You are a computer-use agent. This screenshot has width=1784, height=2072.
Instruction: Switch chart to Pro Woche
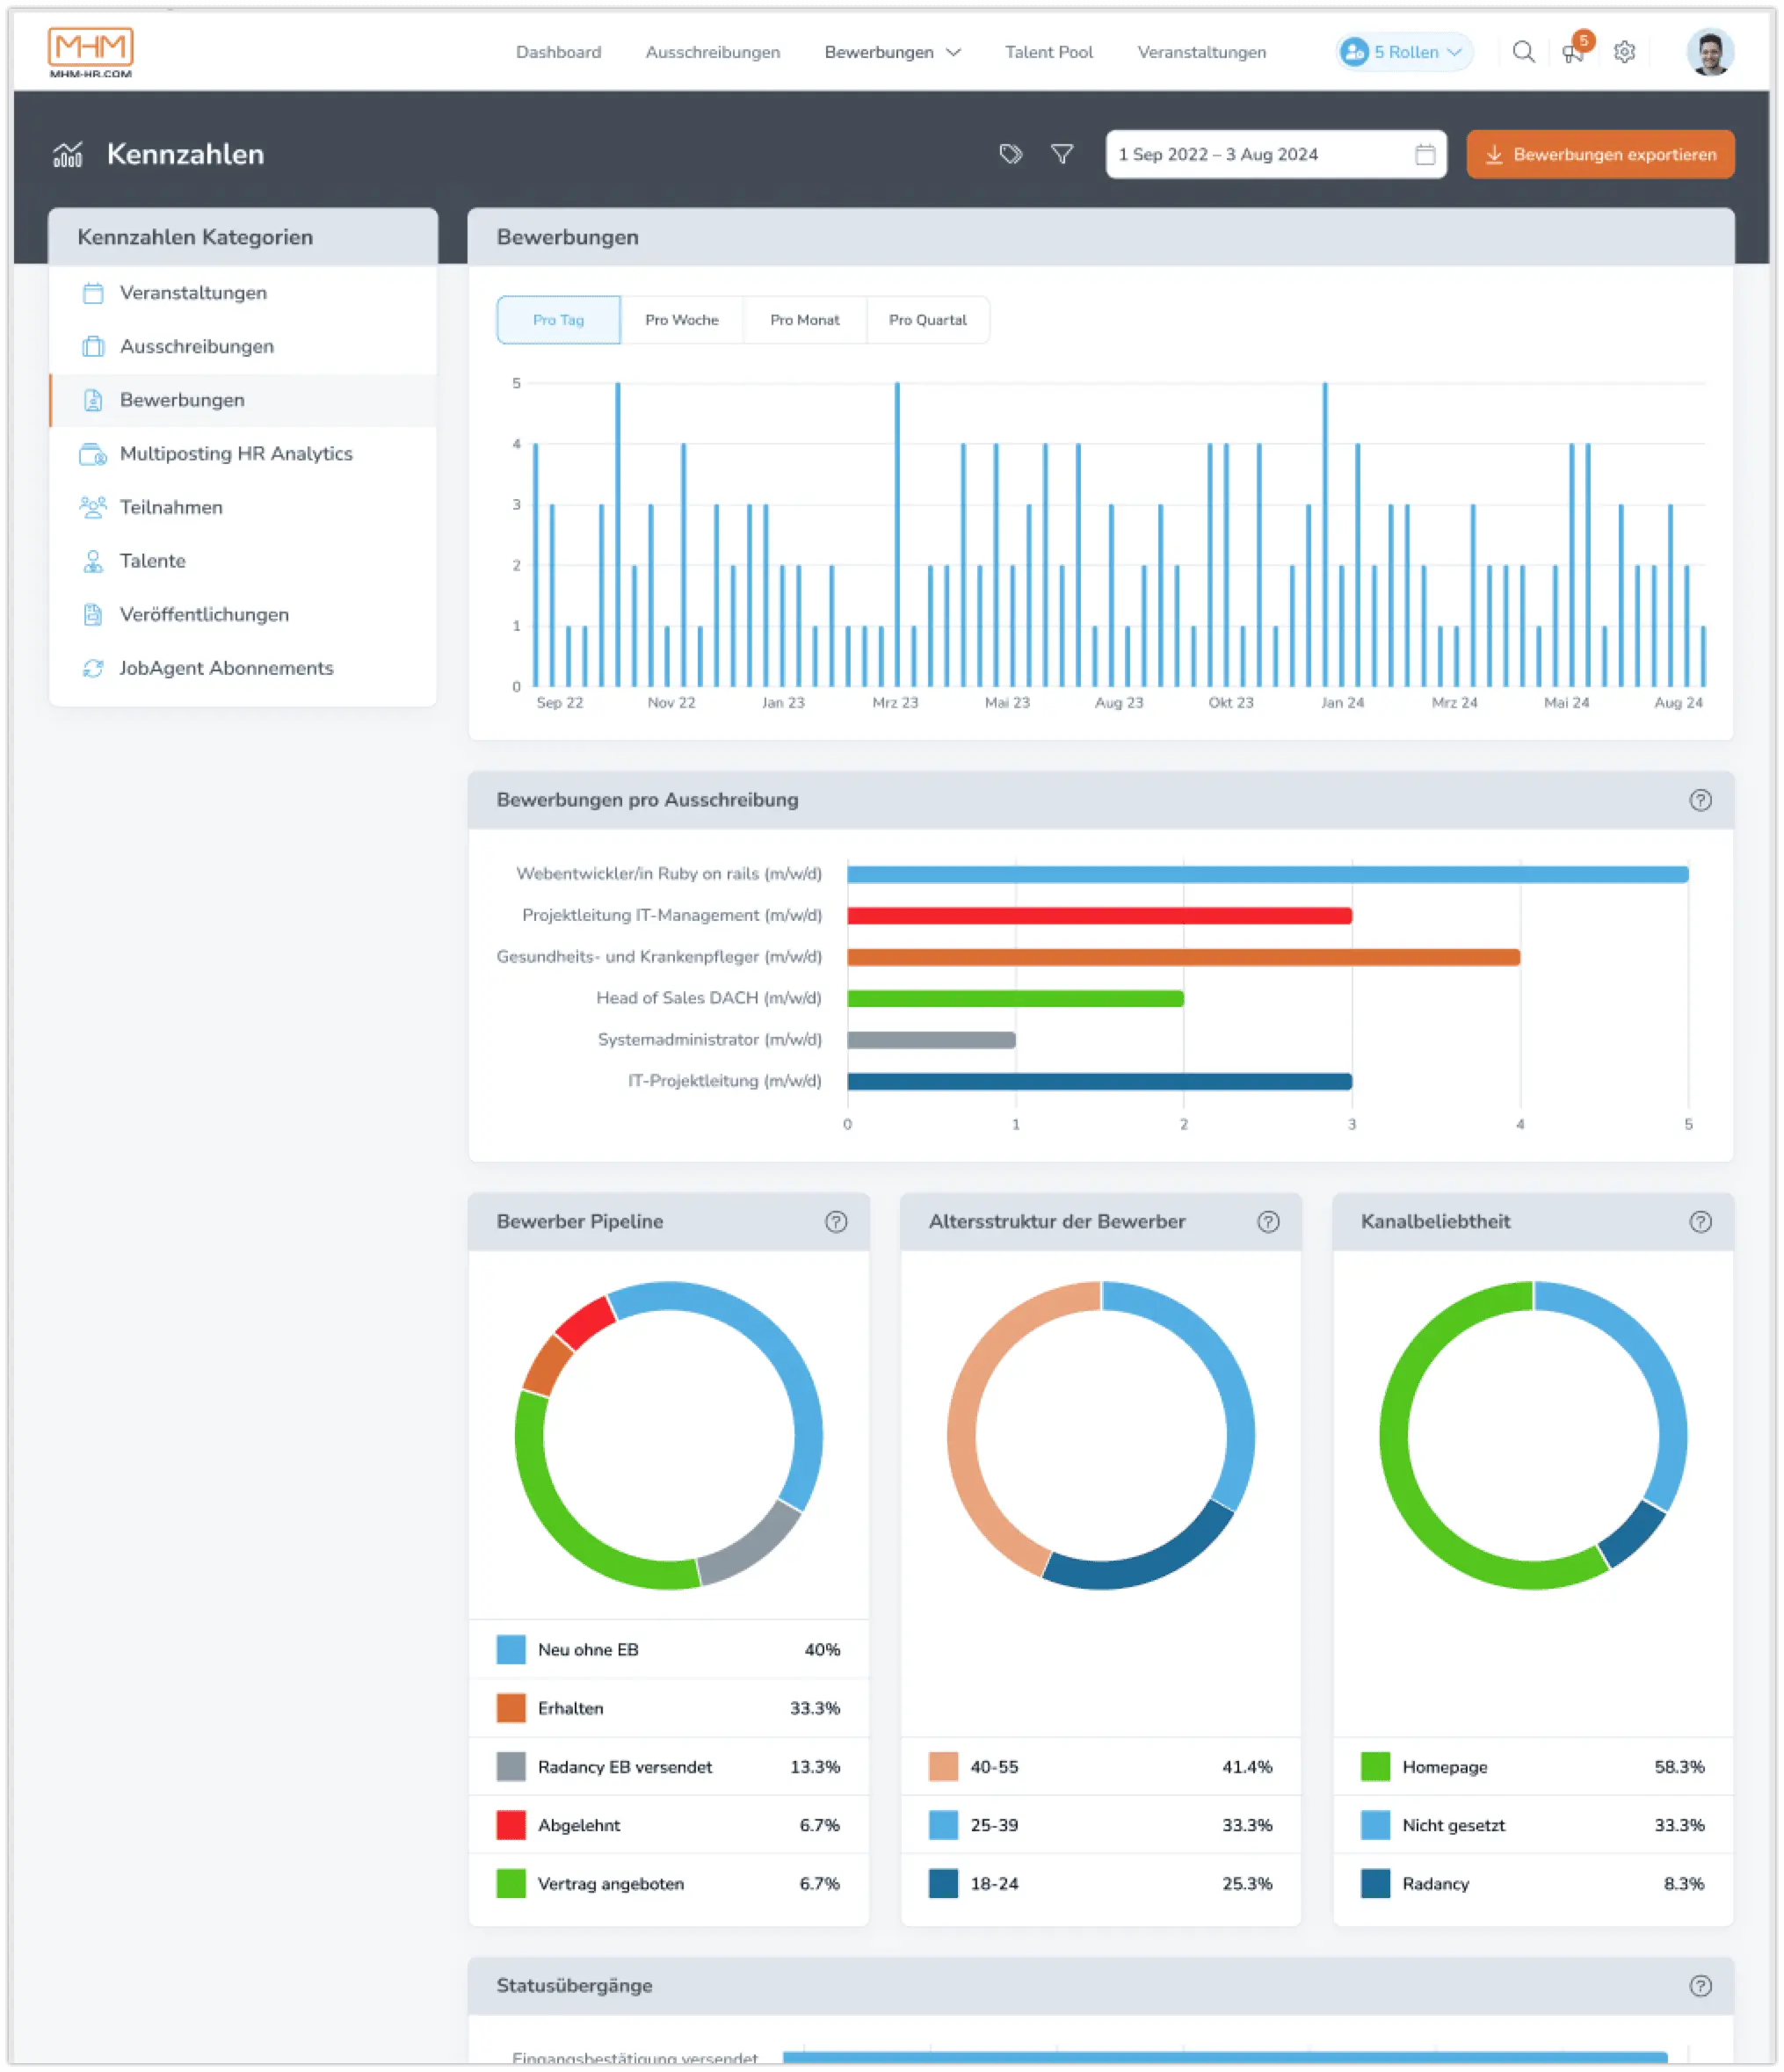click(x=682, y=320)
